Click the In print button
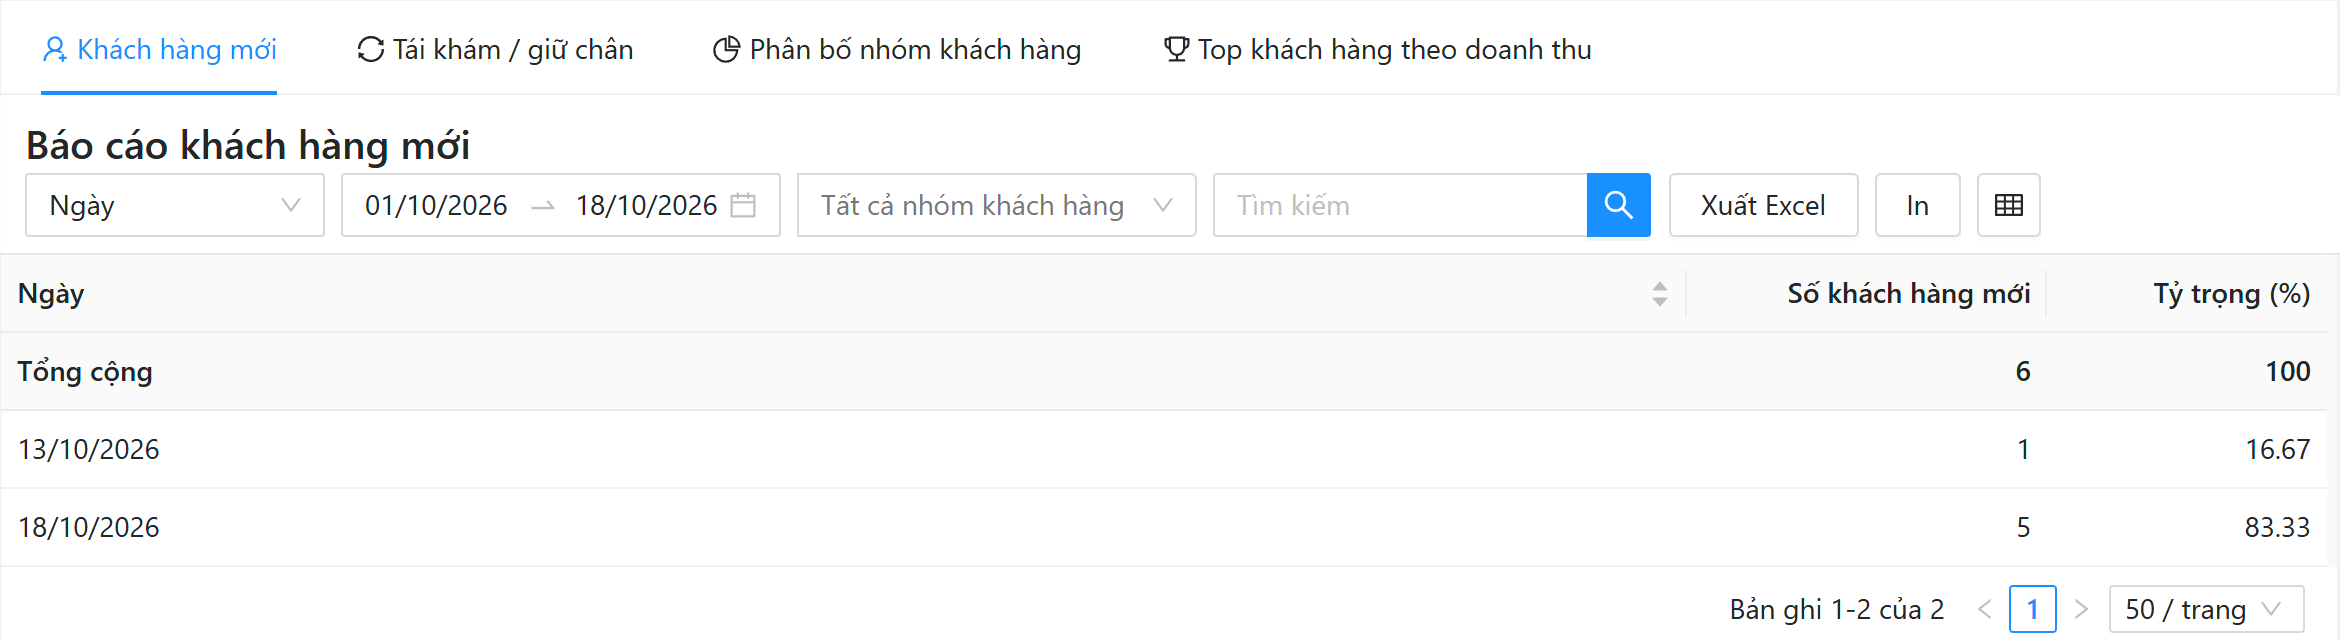Image resolution: width=2340 pixels, height=640 pixels. tap(1917, 205)
